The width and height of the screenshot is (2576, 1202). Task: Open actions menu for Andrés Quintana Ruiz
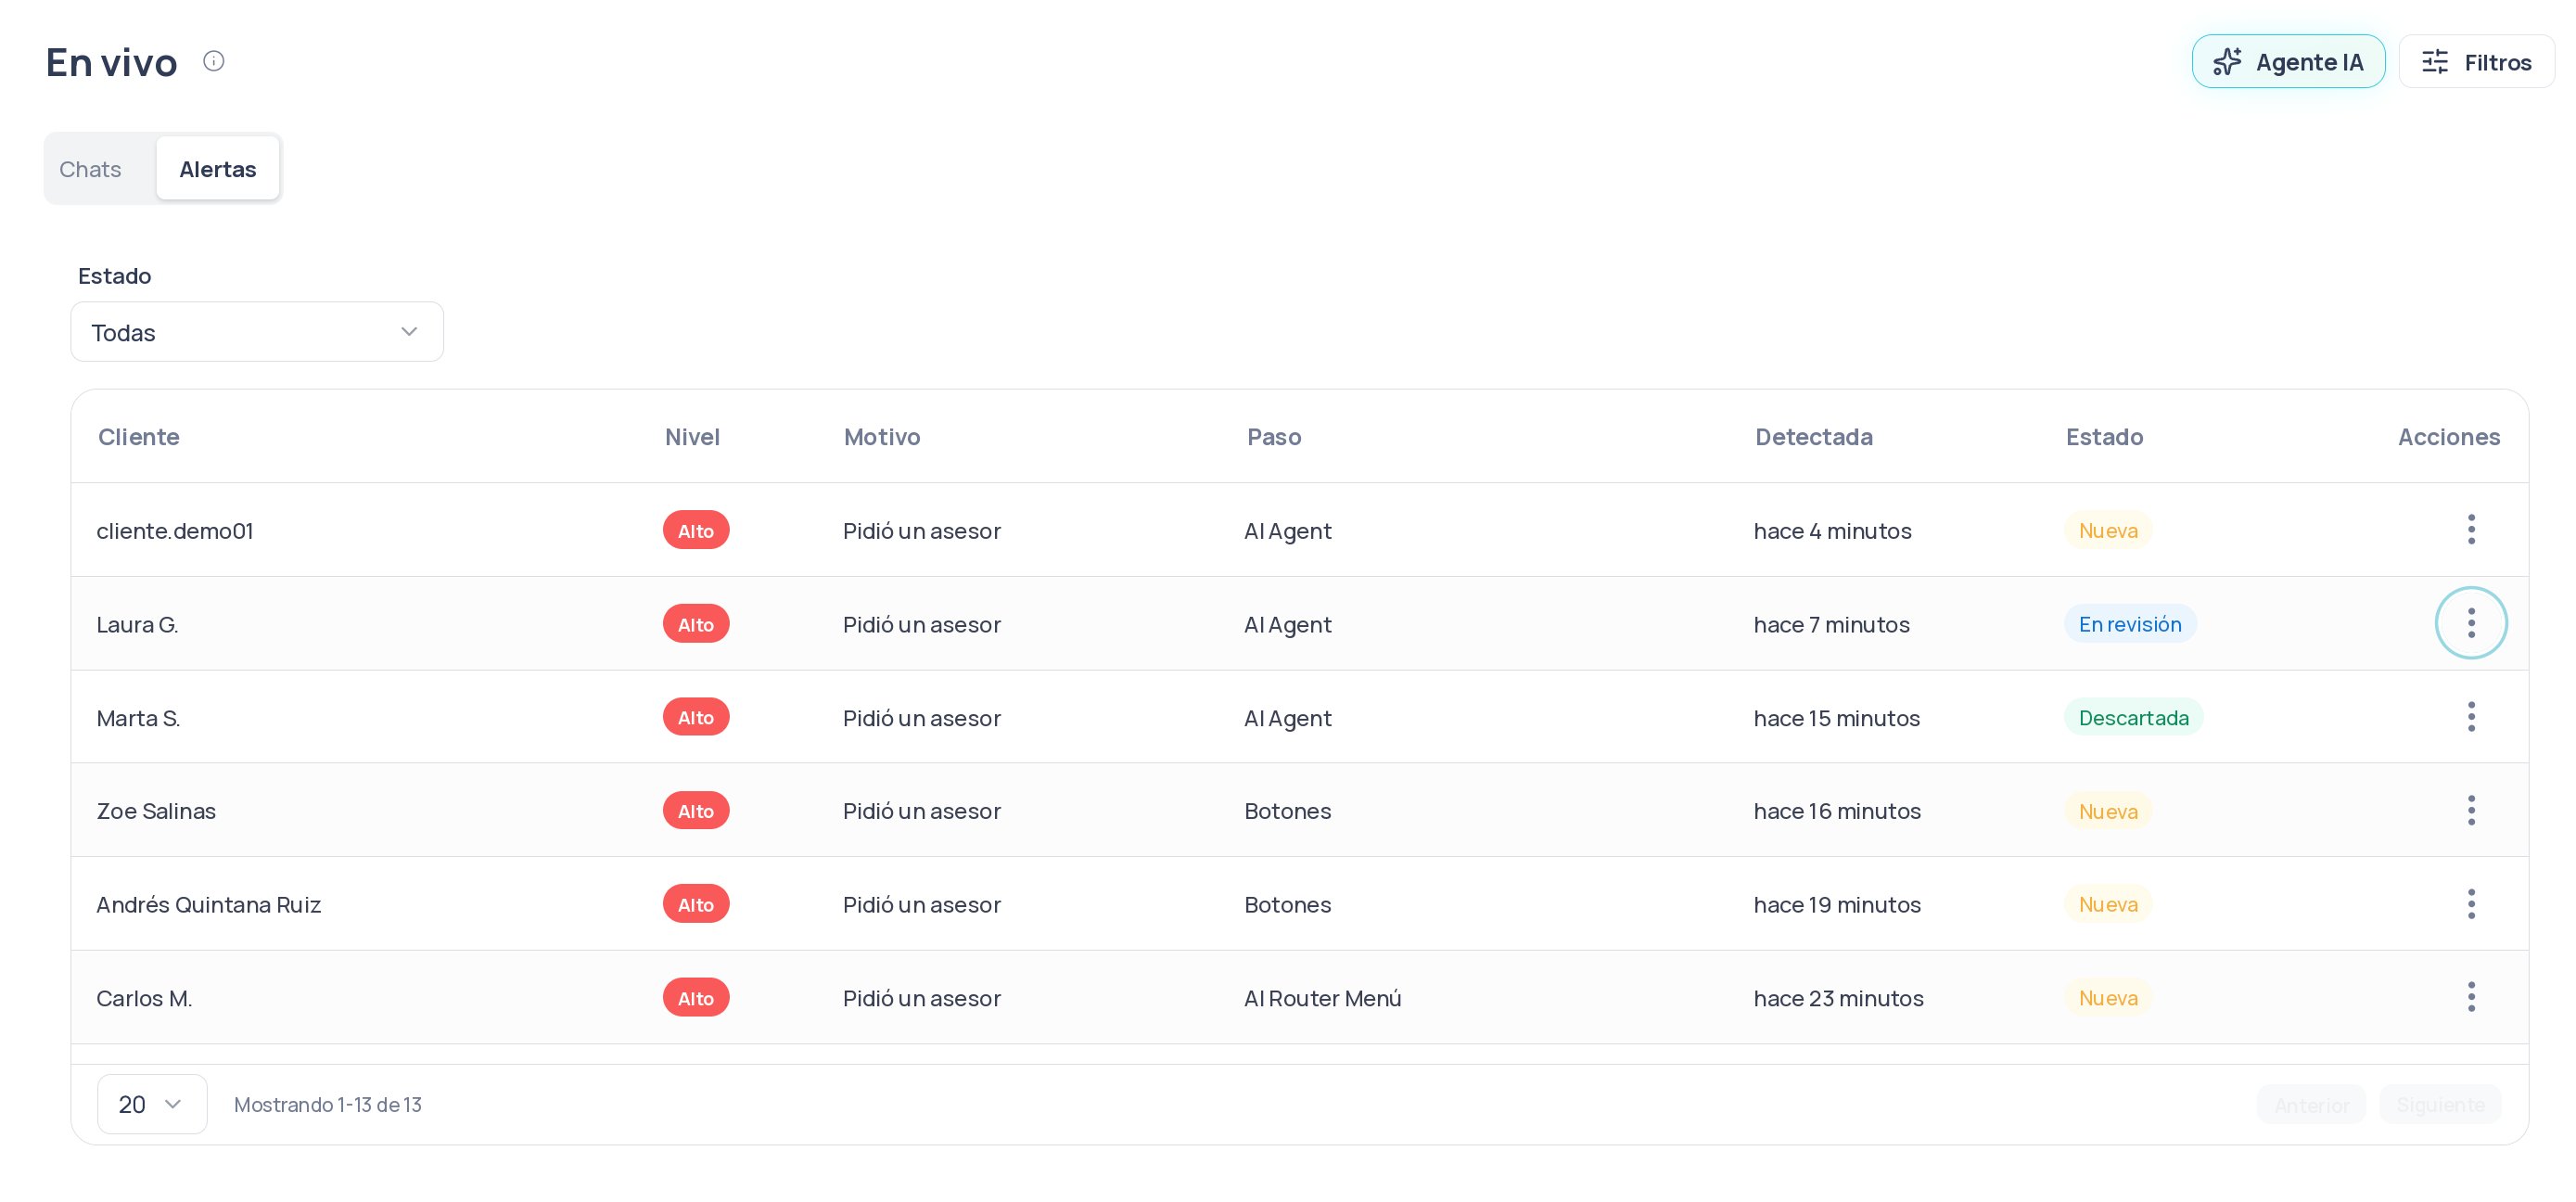[x=2470, y=904]
